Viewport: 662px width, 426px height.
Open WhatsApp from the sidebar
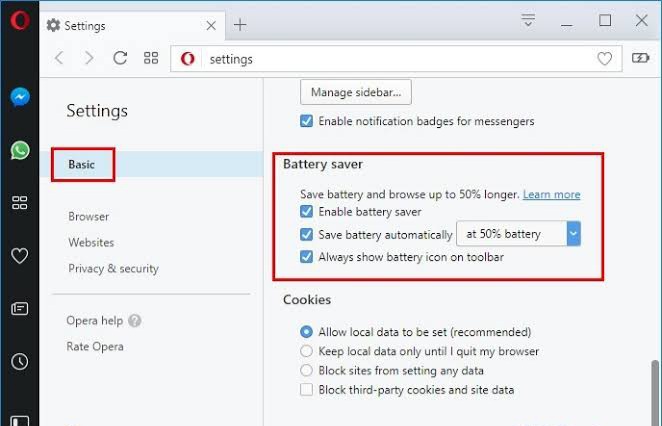click(x=20, y=150)
